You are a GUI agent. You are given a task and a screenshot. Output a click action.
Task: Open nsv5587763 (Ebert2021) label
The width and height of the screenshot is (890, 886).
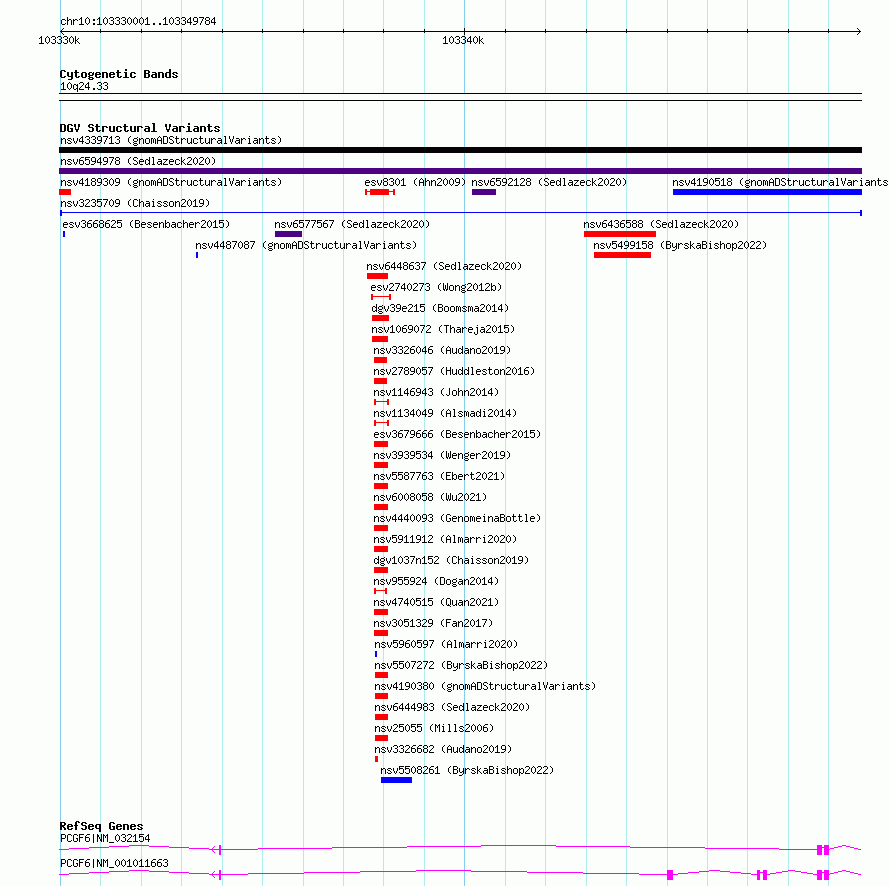(439, 476)
